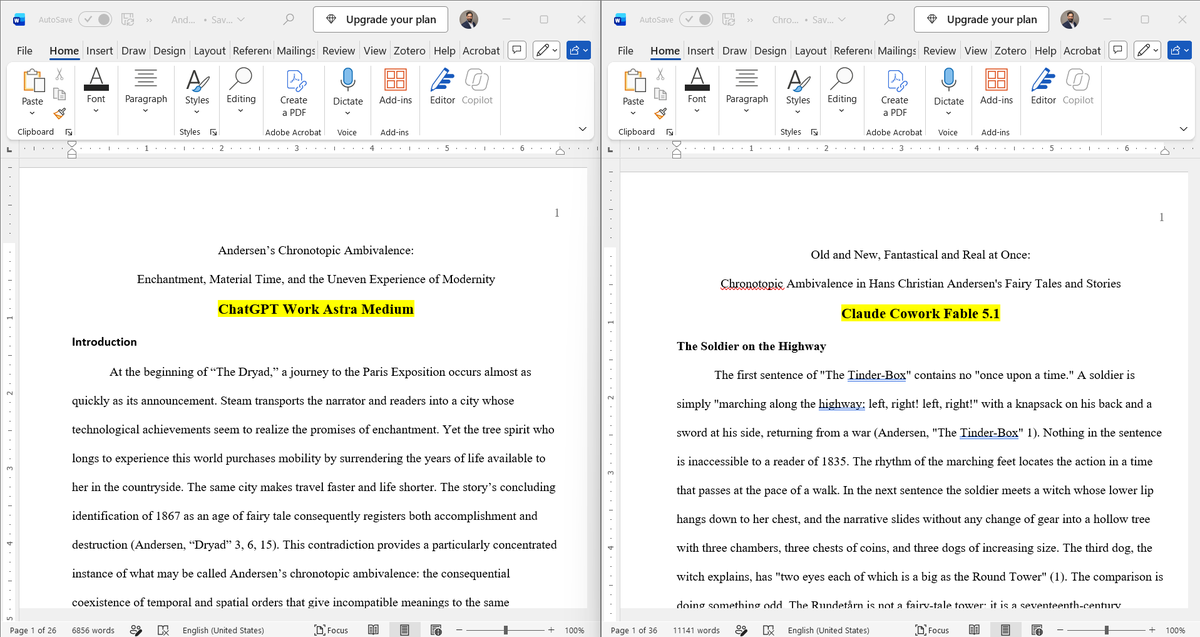This screenshot has height=637, width=1200.
Task: Click Paste clipboard icon in left window
Action: tap(32, 80)
